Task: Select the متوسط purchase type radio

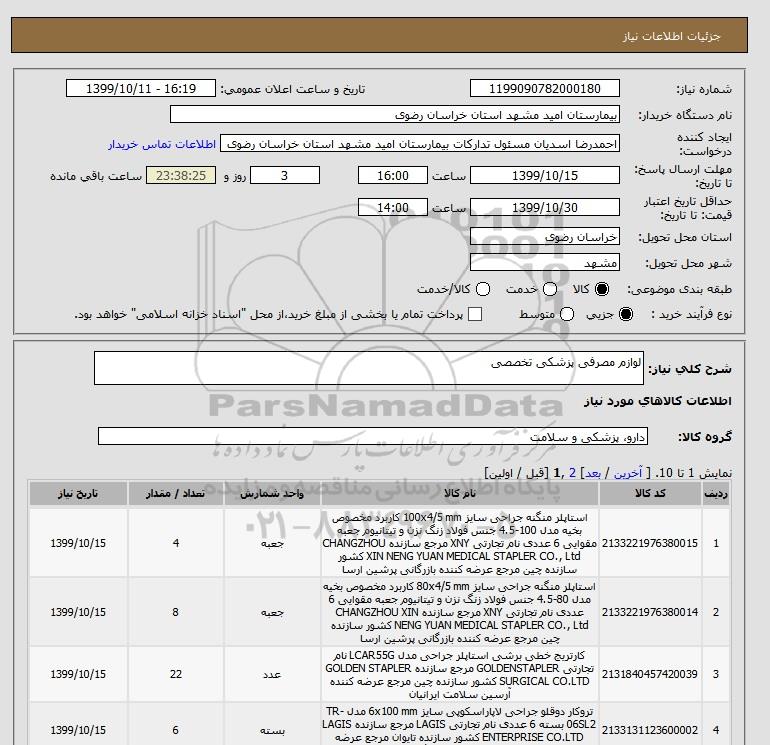Action: tap(567, 314)
